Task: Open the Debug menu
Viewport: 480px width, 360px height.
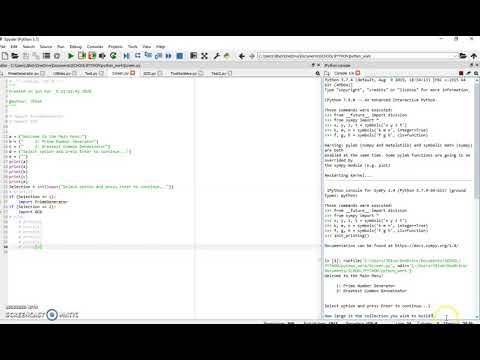Action: [x=76, y=47]
